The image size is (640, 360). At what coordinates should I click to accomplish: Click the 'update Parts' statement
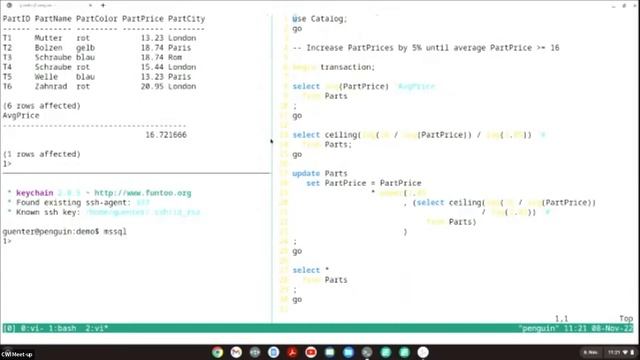[320, 173]
